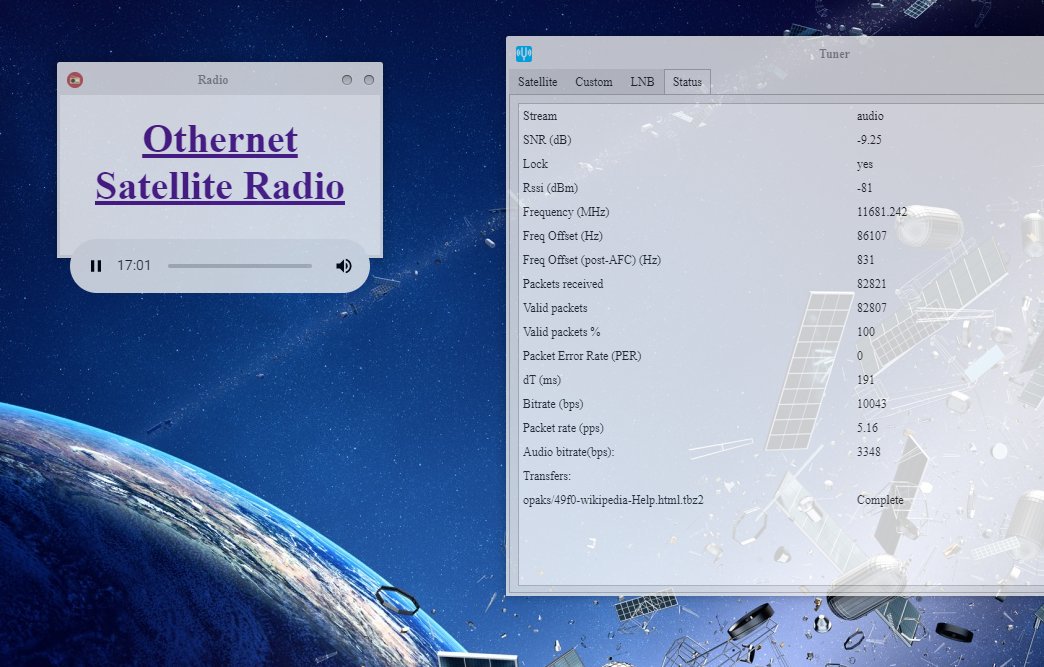
Task: Click the 'Transfers:' label
Action: click(547, 475)
